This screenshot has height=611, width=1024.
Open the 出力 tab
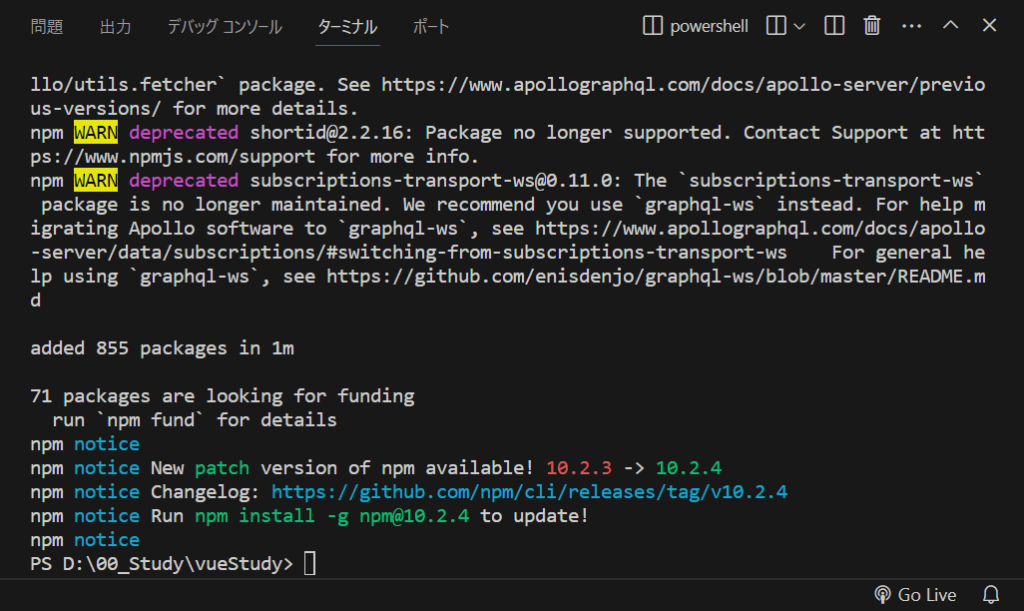click(x=116, y=27)
